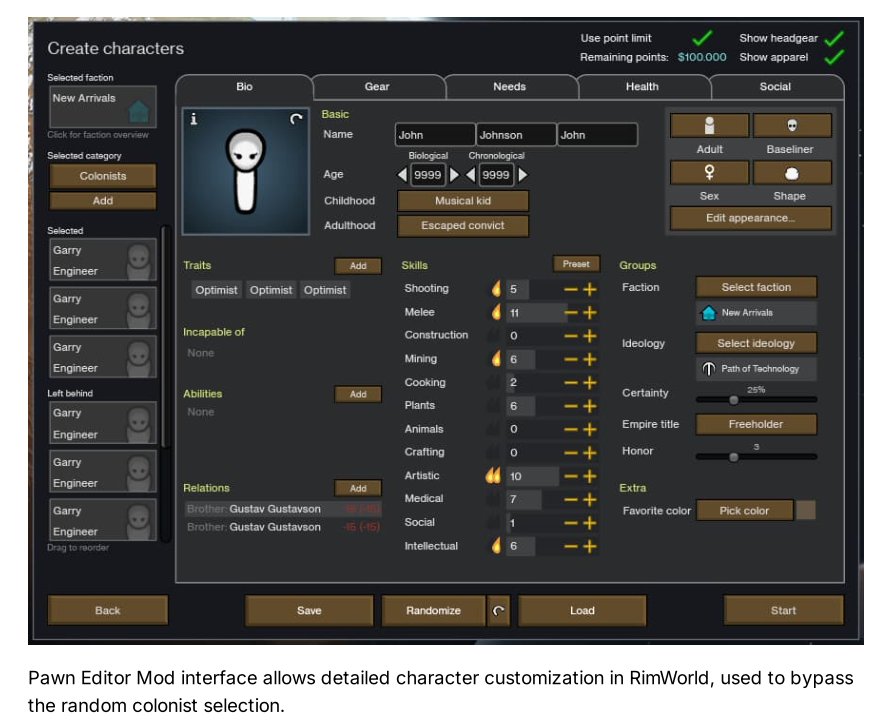Select the Adult life stage icon button

pyautogui.click(x=709, y=125)
